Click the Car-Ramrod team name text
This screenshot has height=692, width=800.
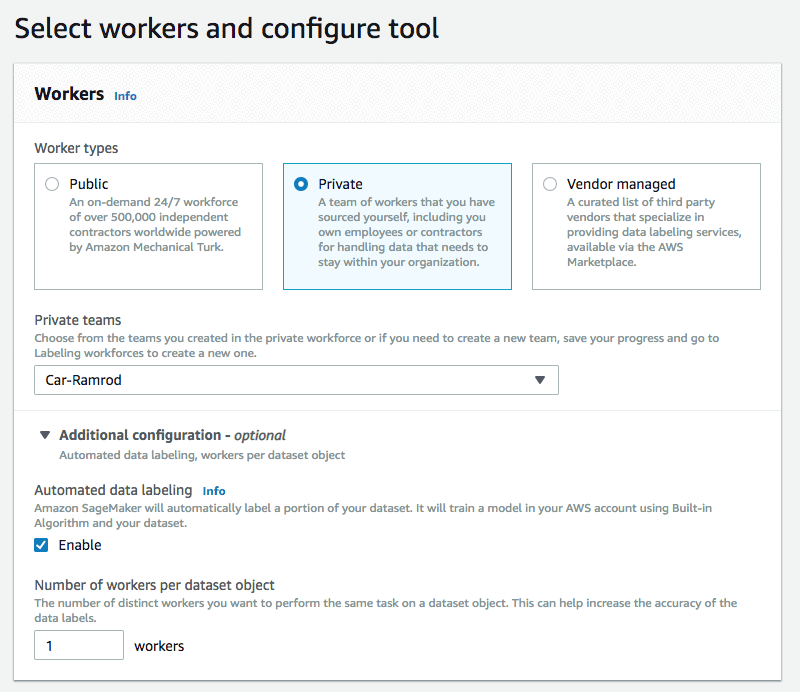84,380
